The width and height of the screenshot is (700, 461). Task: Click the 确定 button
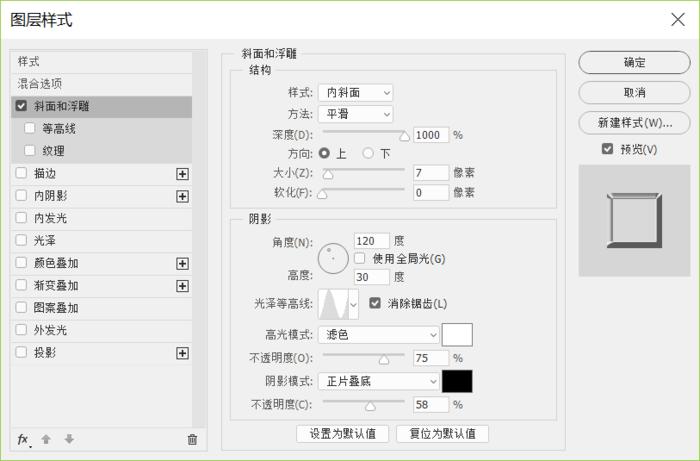634,62
